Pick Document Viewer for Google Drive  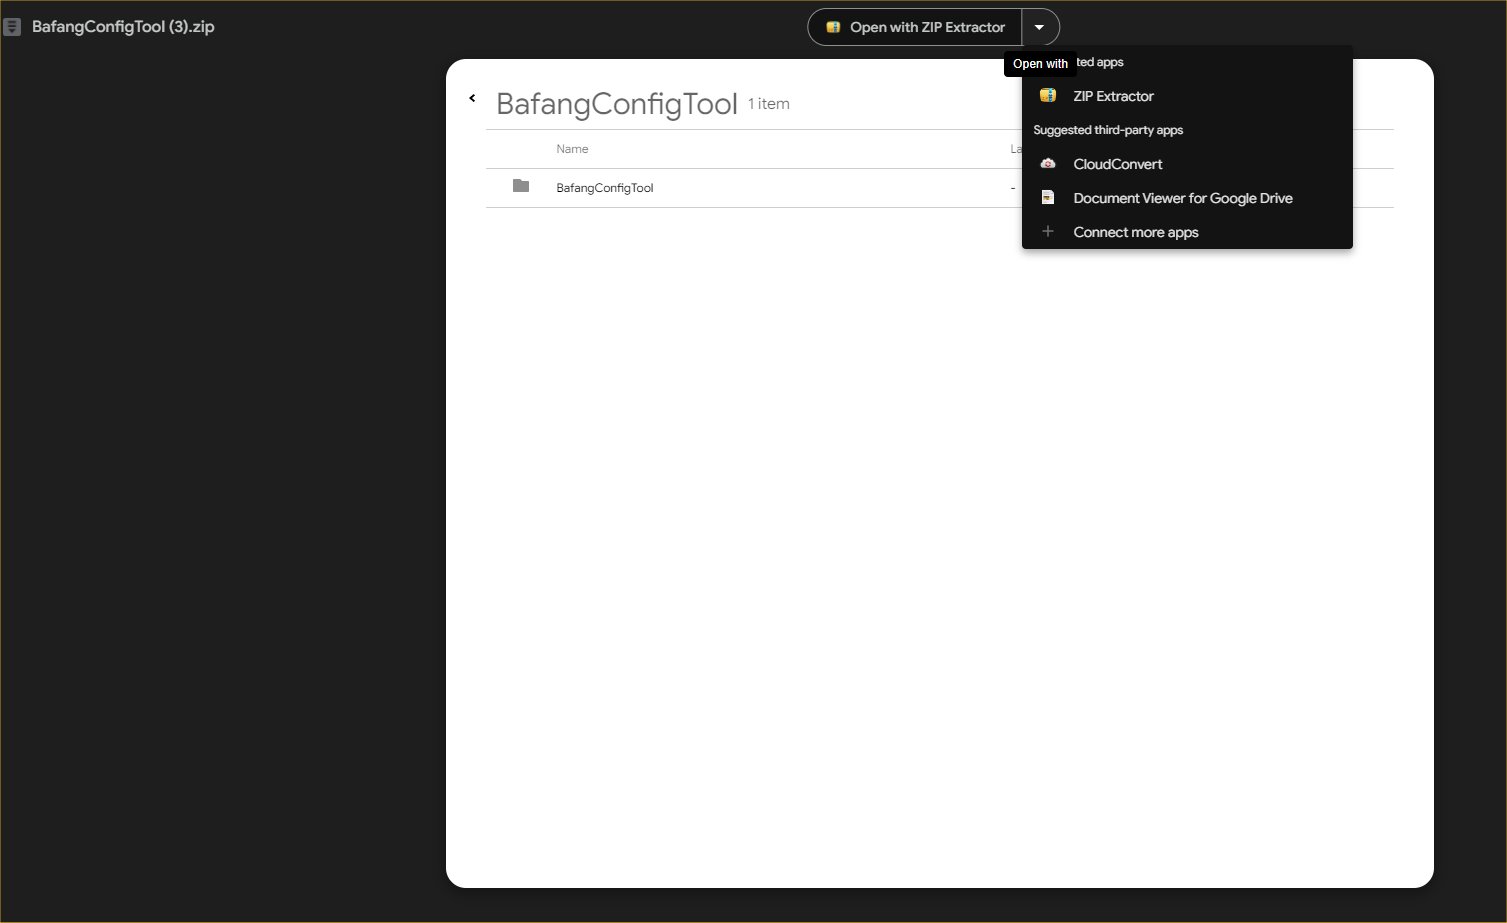tap(1182, 198)
